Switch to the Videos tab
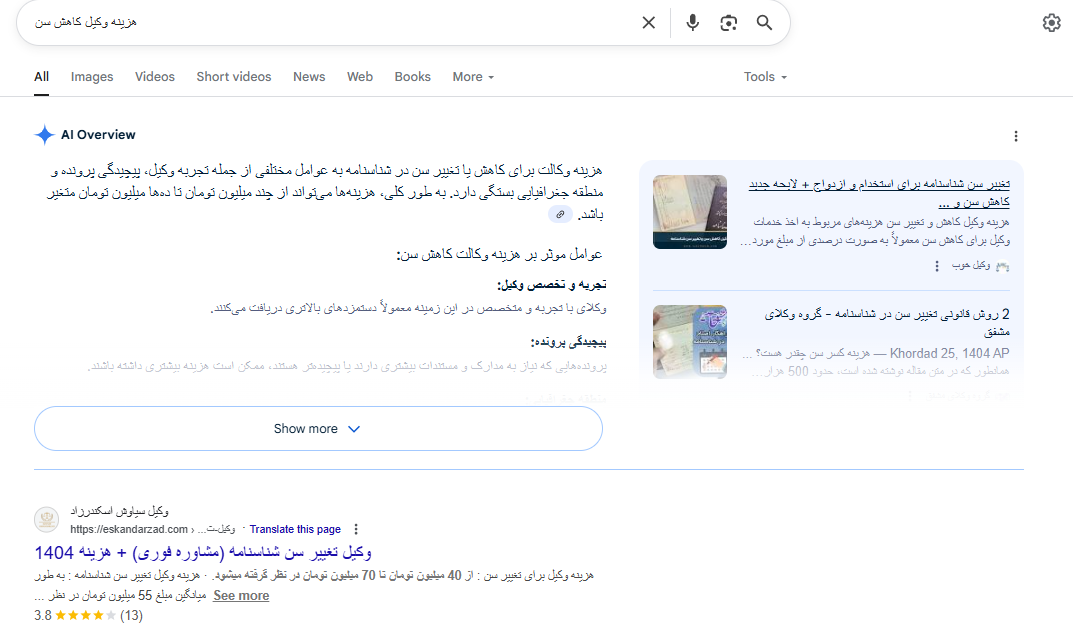 click(x=155, y=77)
